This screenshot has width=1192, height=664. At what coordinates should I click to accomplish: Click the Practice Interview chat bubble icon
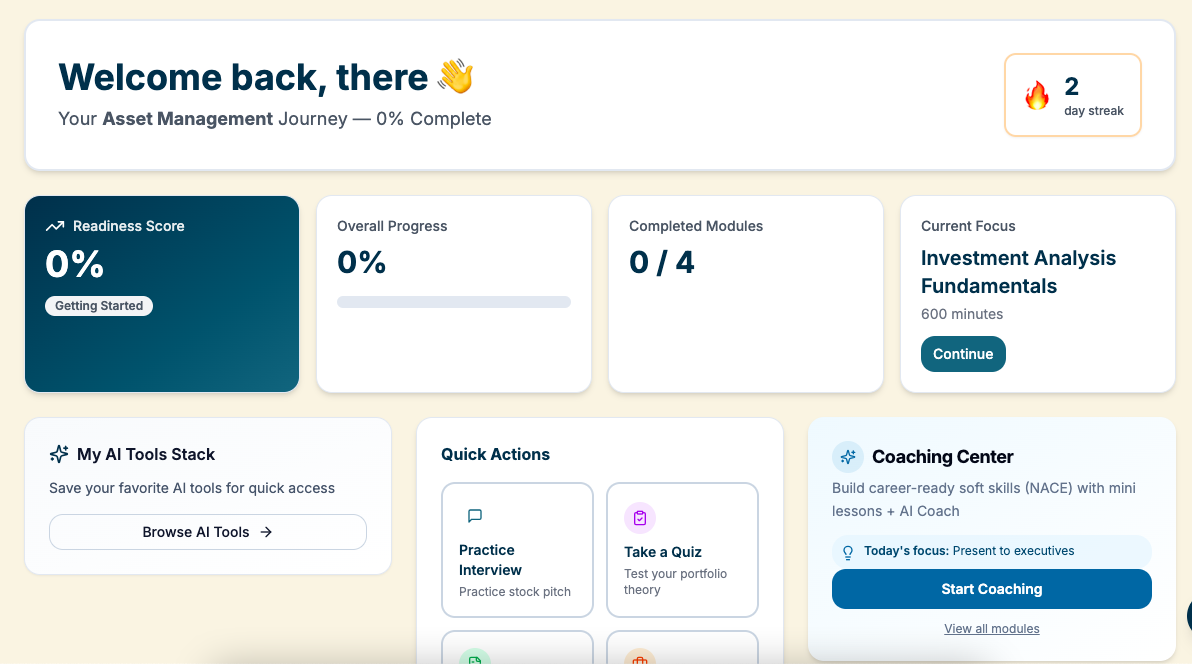[475, 516]
